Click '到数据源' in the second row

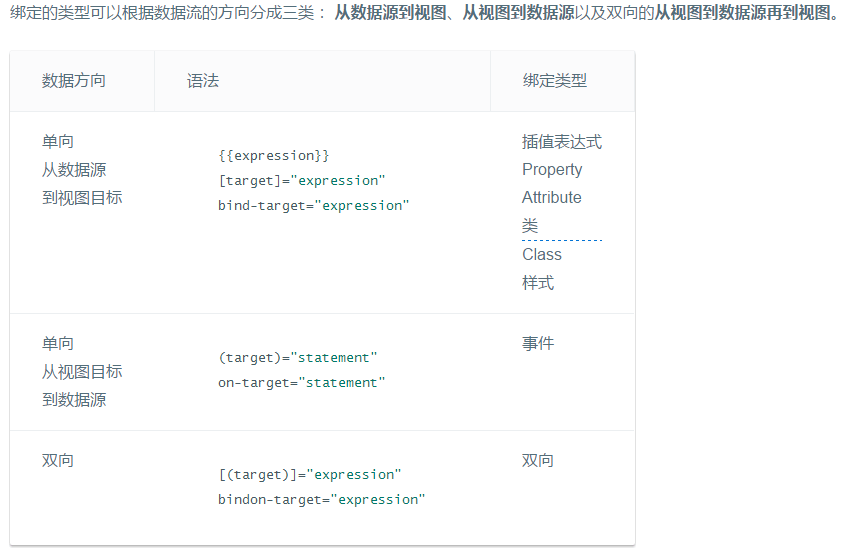click(74, 399)
